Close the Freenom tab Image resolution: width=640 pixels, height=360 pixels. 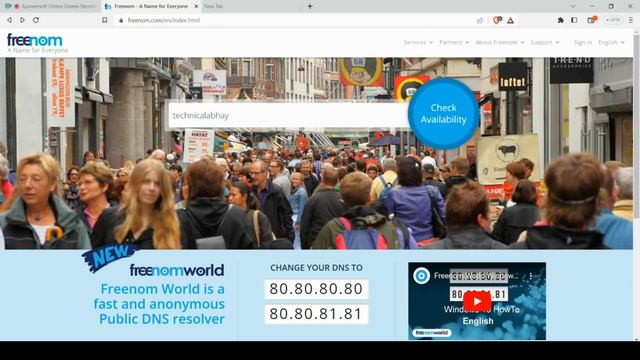[196, 6]
